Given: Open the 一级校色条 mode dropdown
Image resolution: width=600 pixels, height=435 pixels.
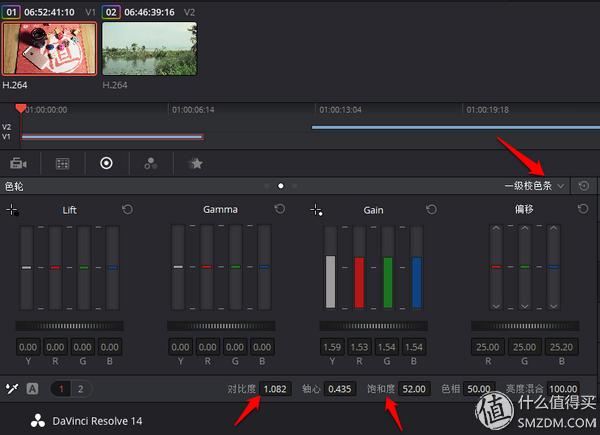Looking at the screenshot, I should coord(534,186).
